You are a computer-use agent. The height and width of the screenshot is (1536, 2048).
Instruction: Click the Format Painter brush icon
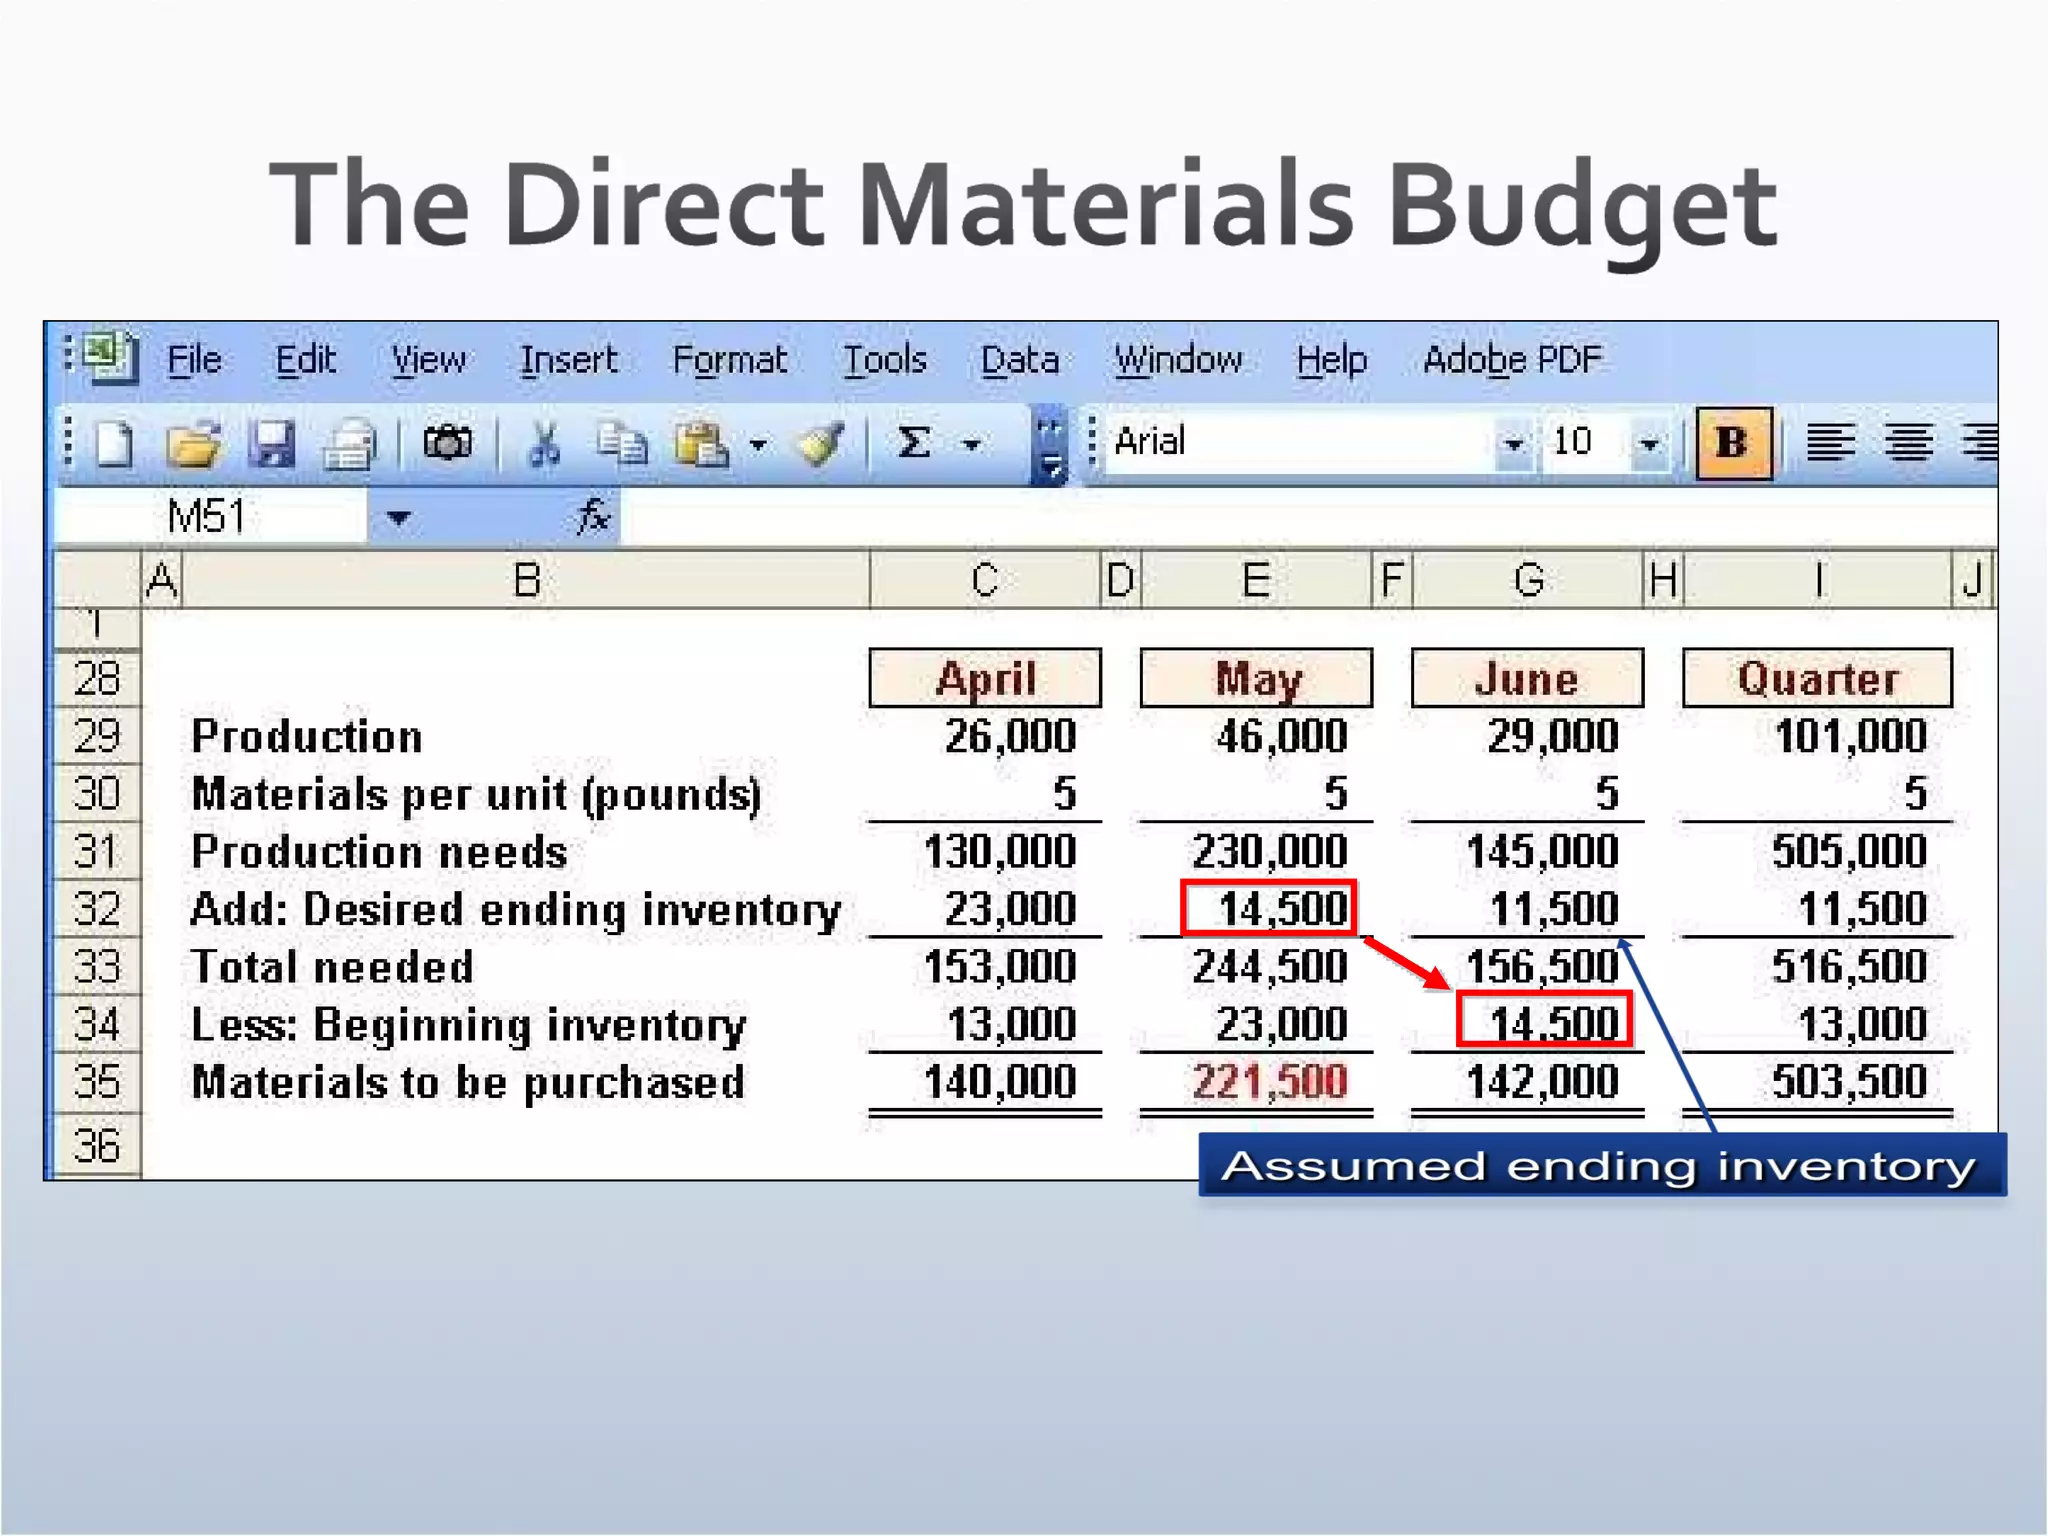coord(819,443)
